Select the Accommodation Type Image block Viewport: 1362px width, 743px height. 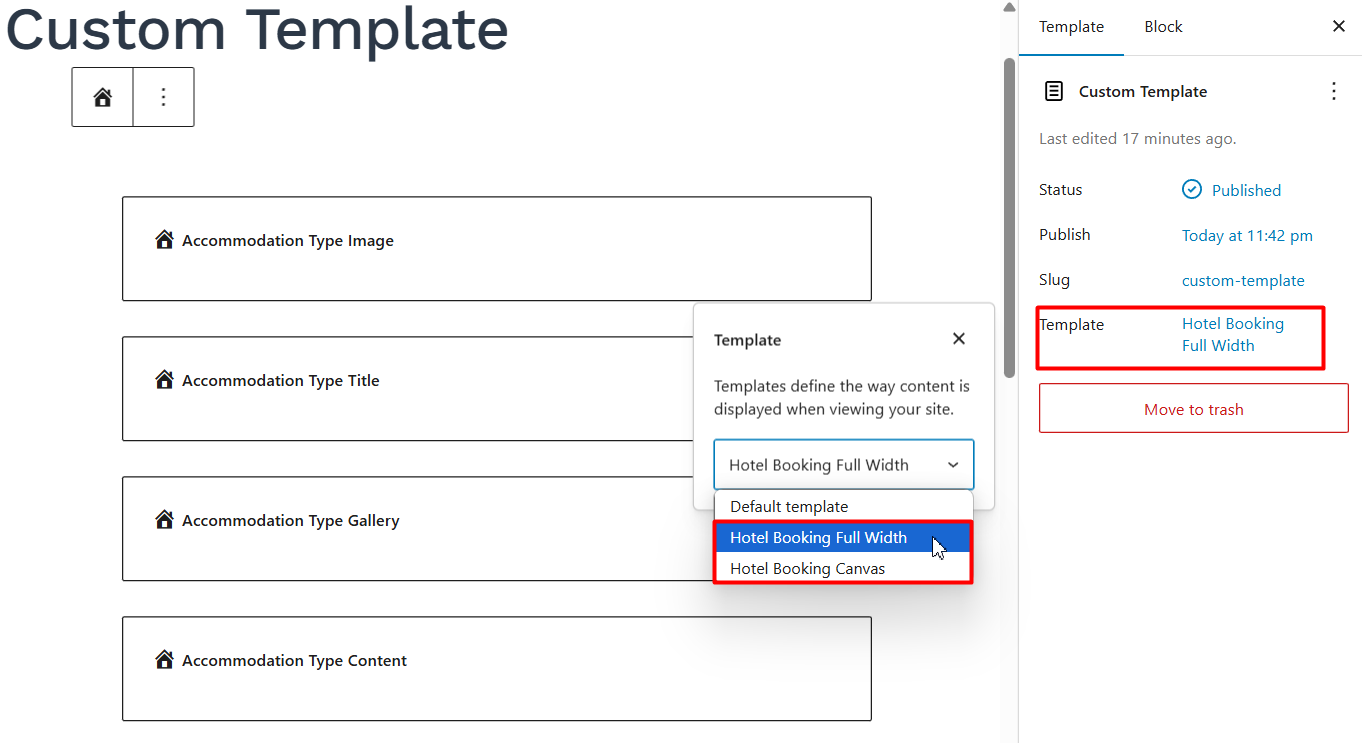click(497, 249)
